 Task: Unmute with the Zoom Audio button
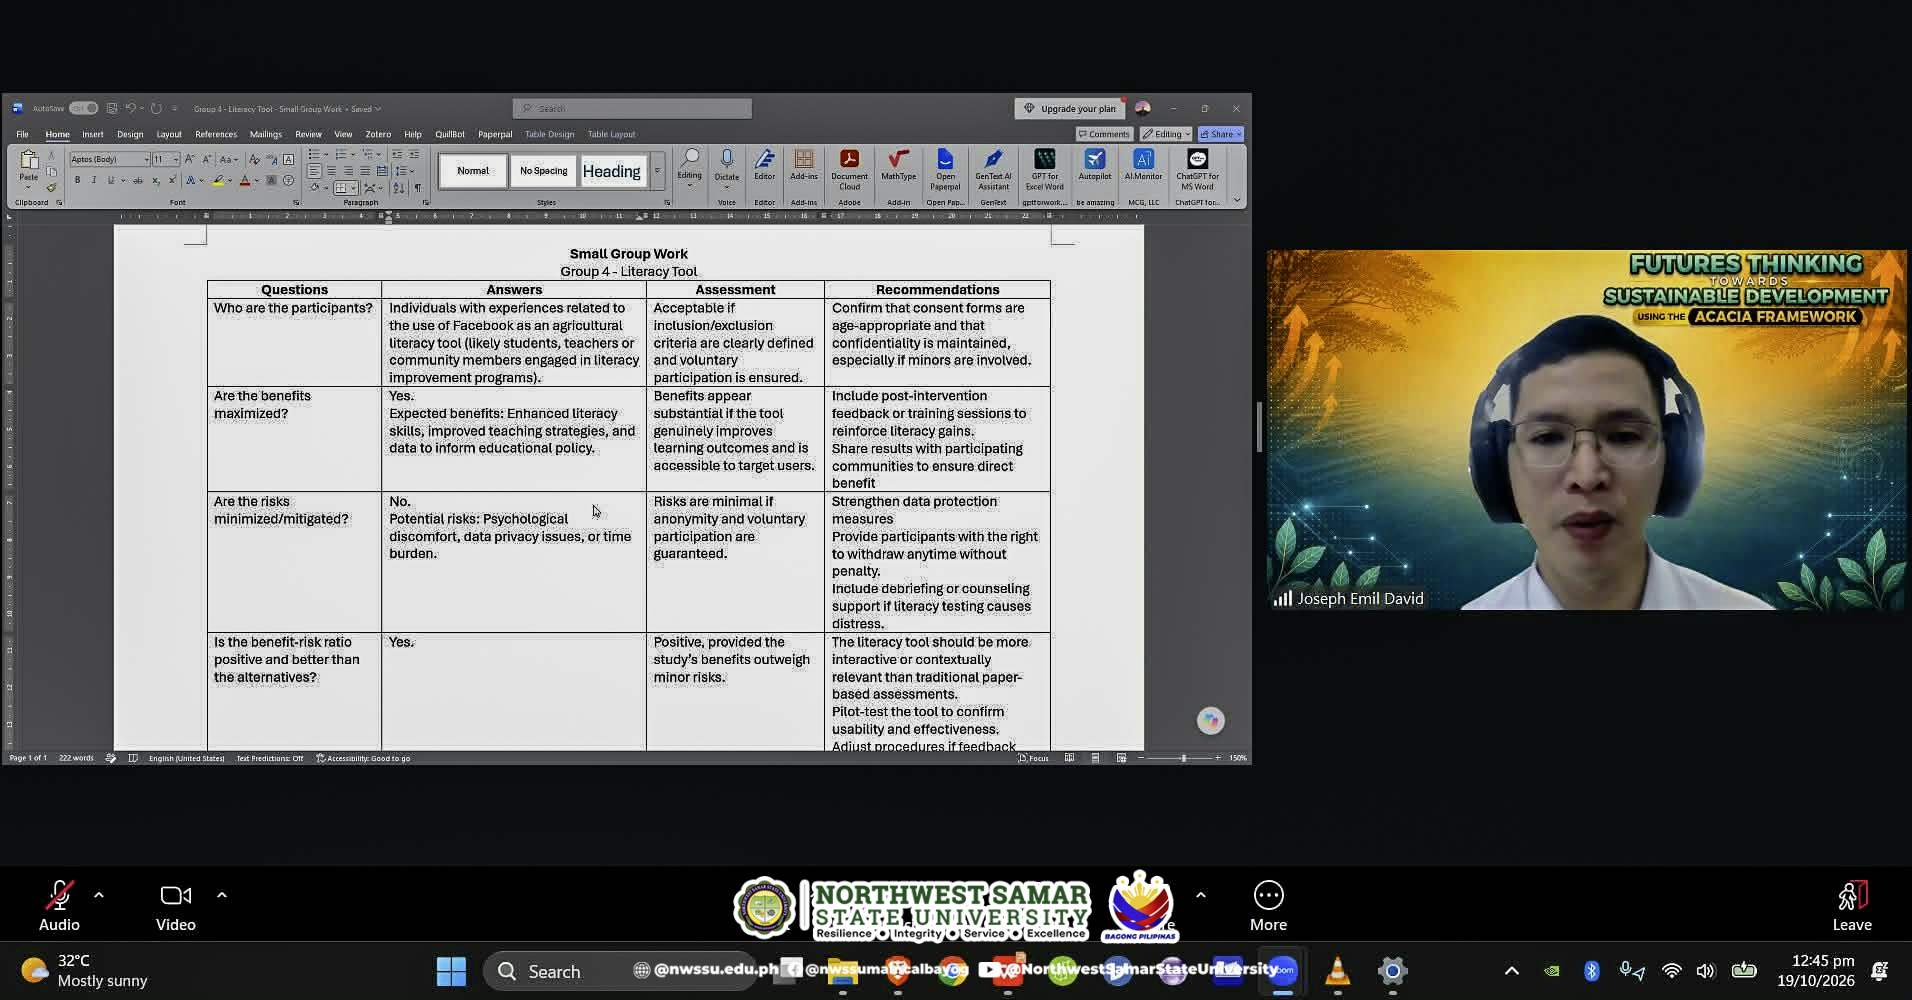pyautogui.click(x=59, y=906)
